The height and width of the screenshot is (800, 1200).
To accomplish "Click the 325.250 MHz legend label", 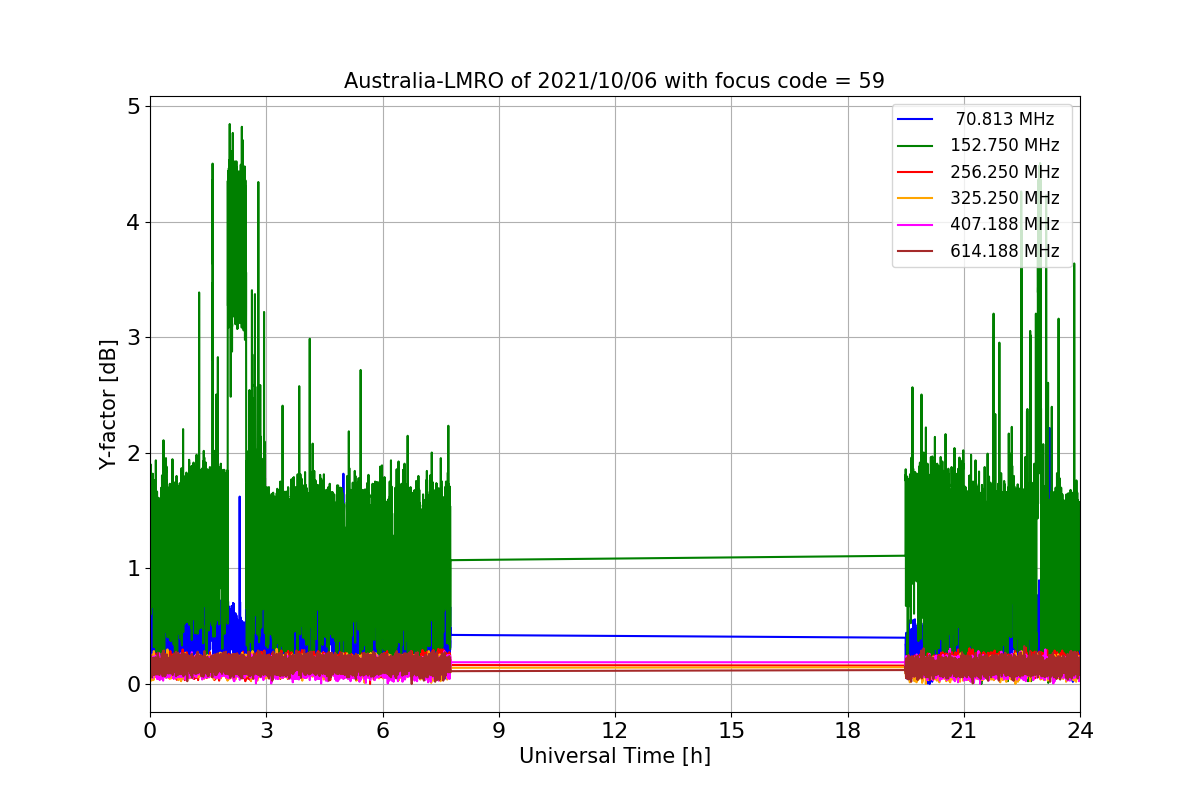I will point(1005,198).
